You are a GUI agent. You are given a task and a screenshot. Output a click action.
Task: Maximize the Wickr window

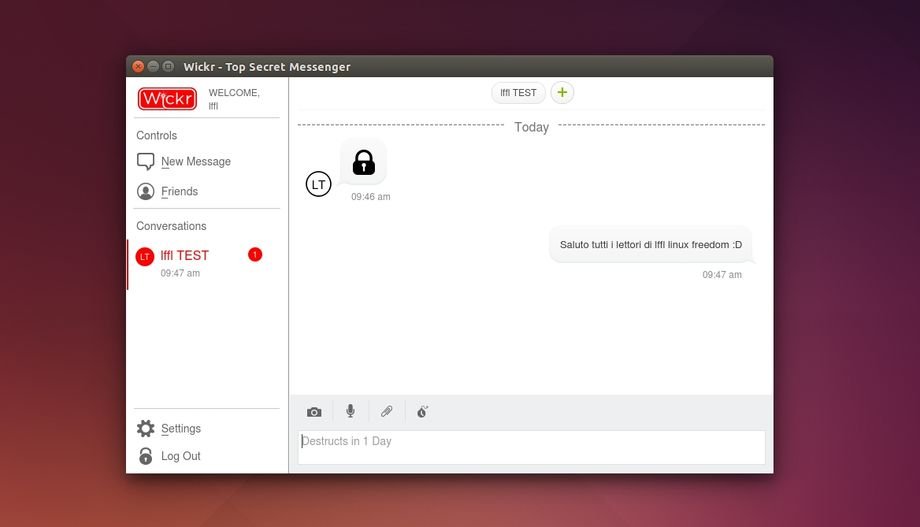168,66
